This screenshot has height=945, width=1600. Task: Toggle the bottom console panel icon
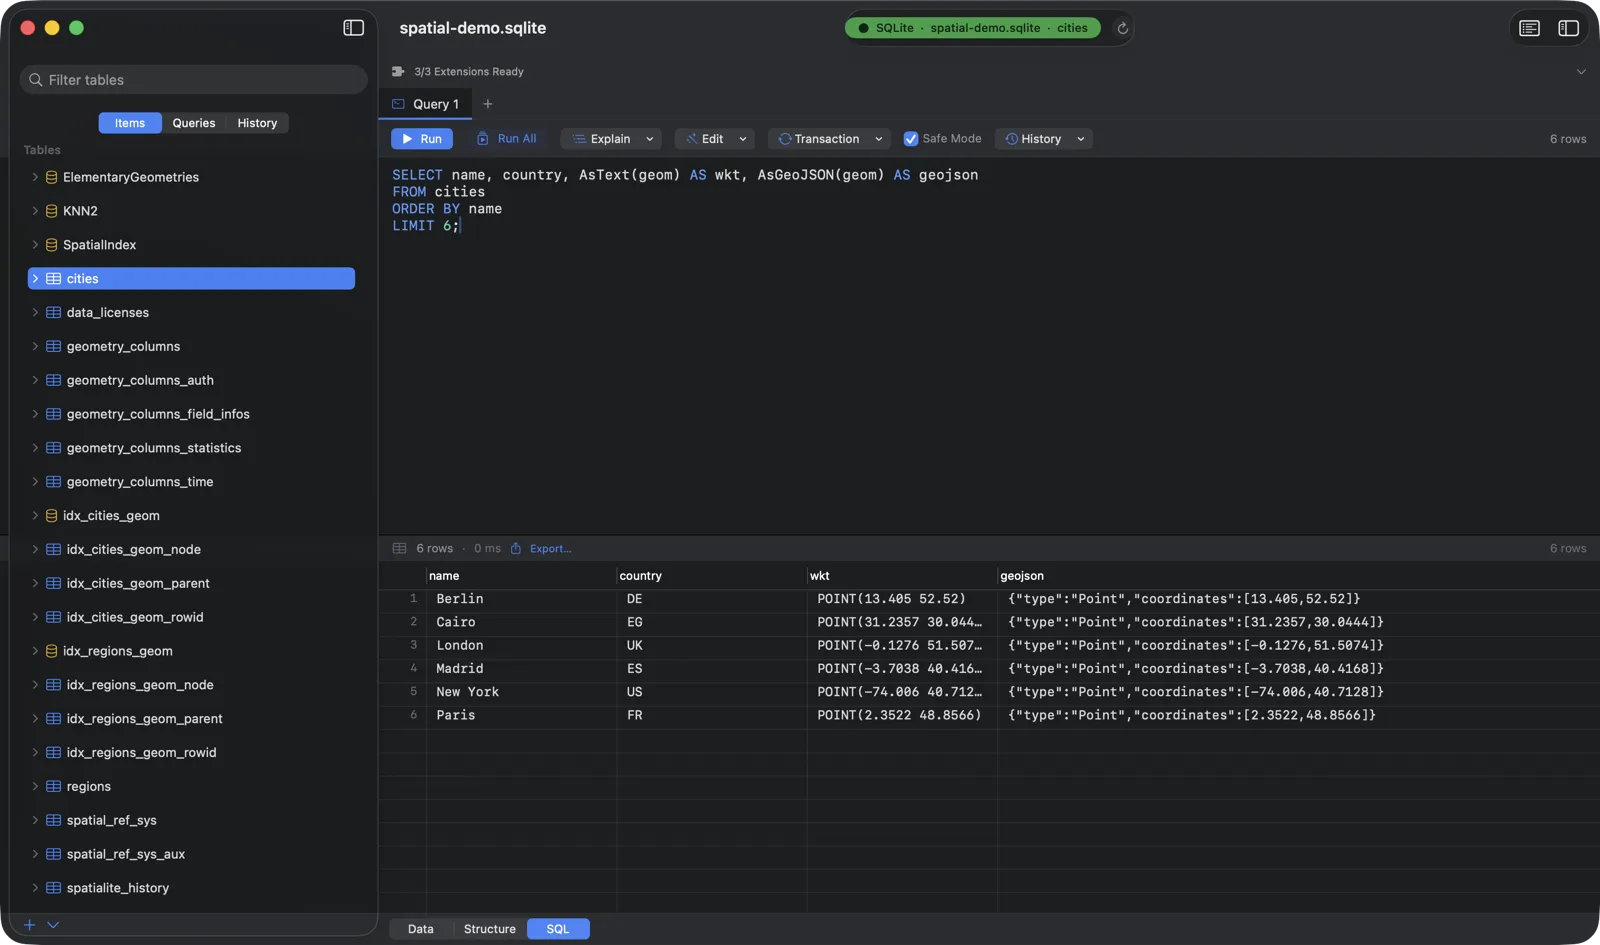pyautogui.click(x=1529, y=28)
